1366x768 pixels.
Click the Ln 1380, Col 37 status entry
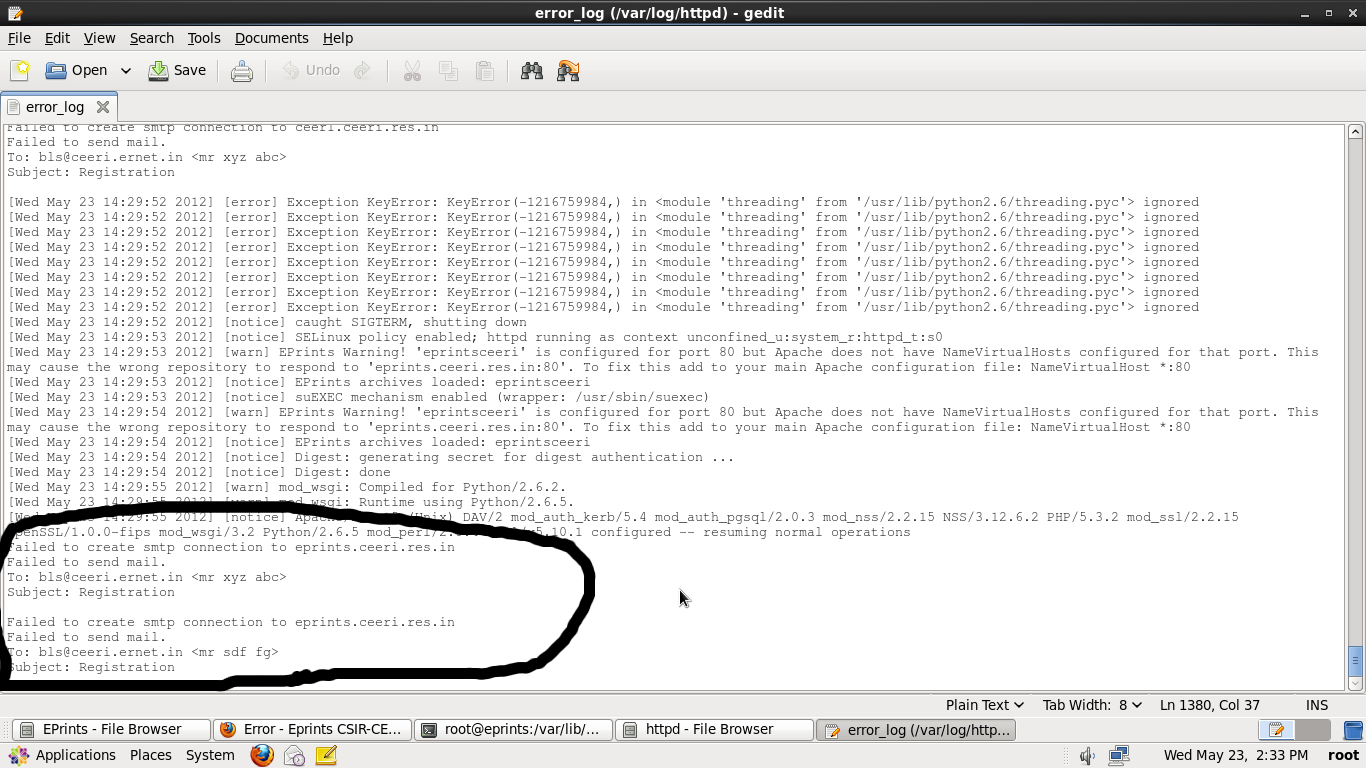[1209, 705]
